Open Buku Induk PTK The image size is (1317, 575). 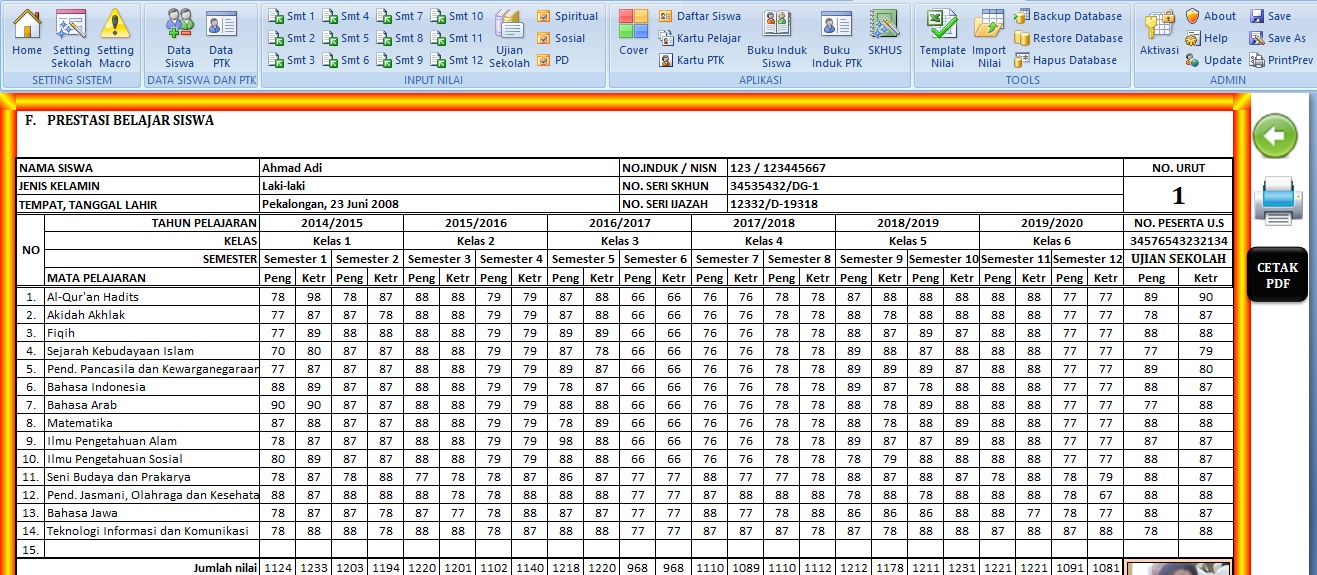836,38
